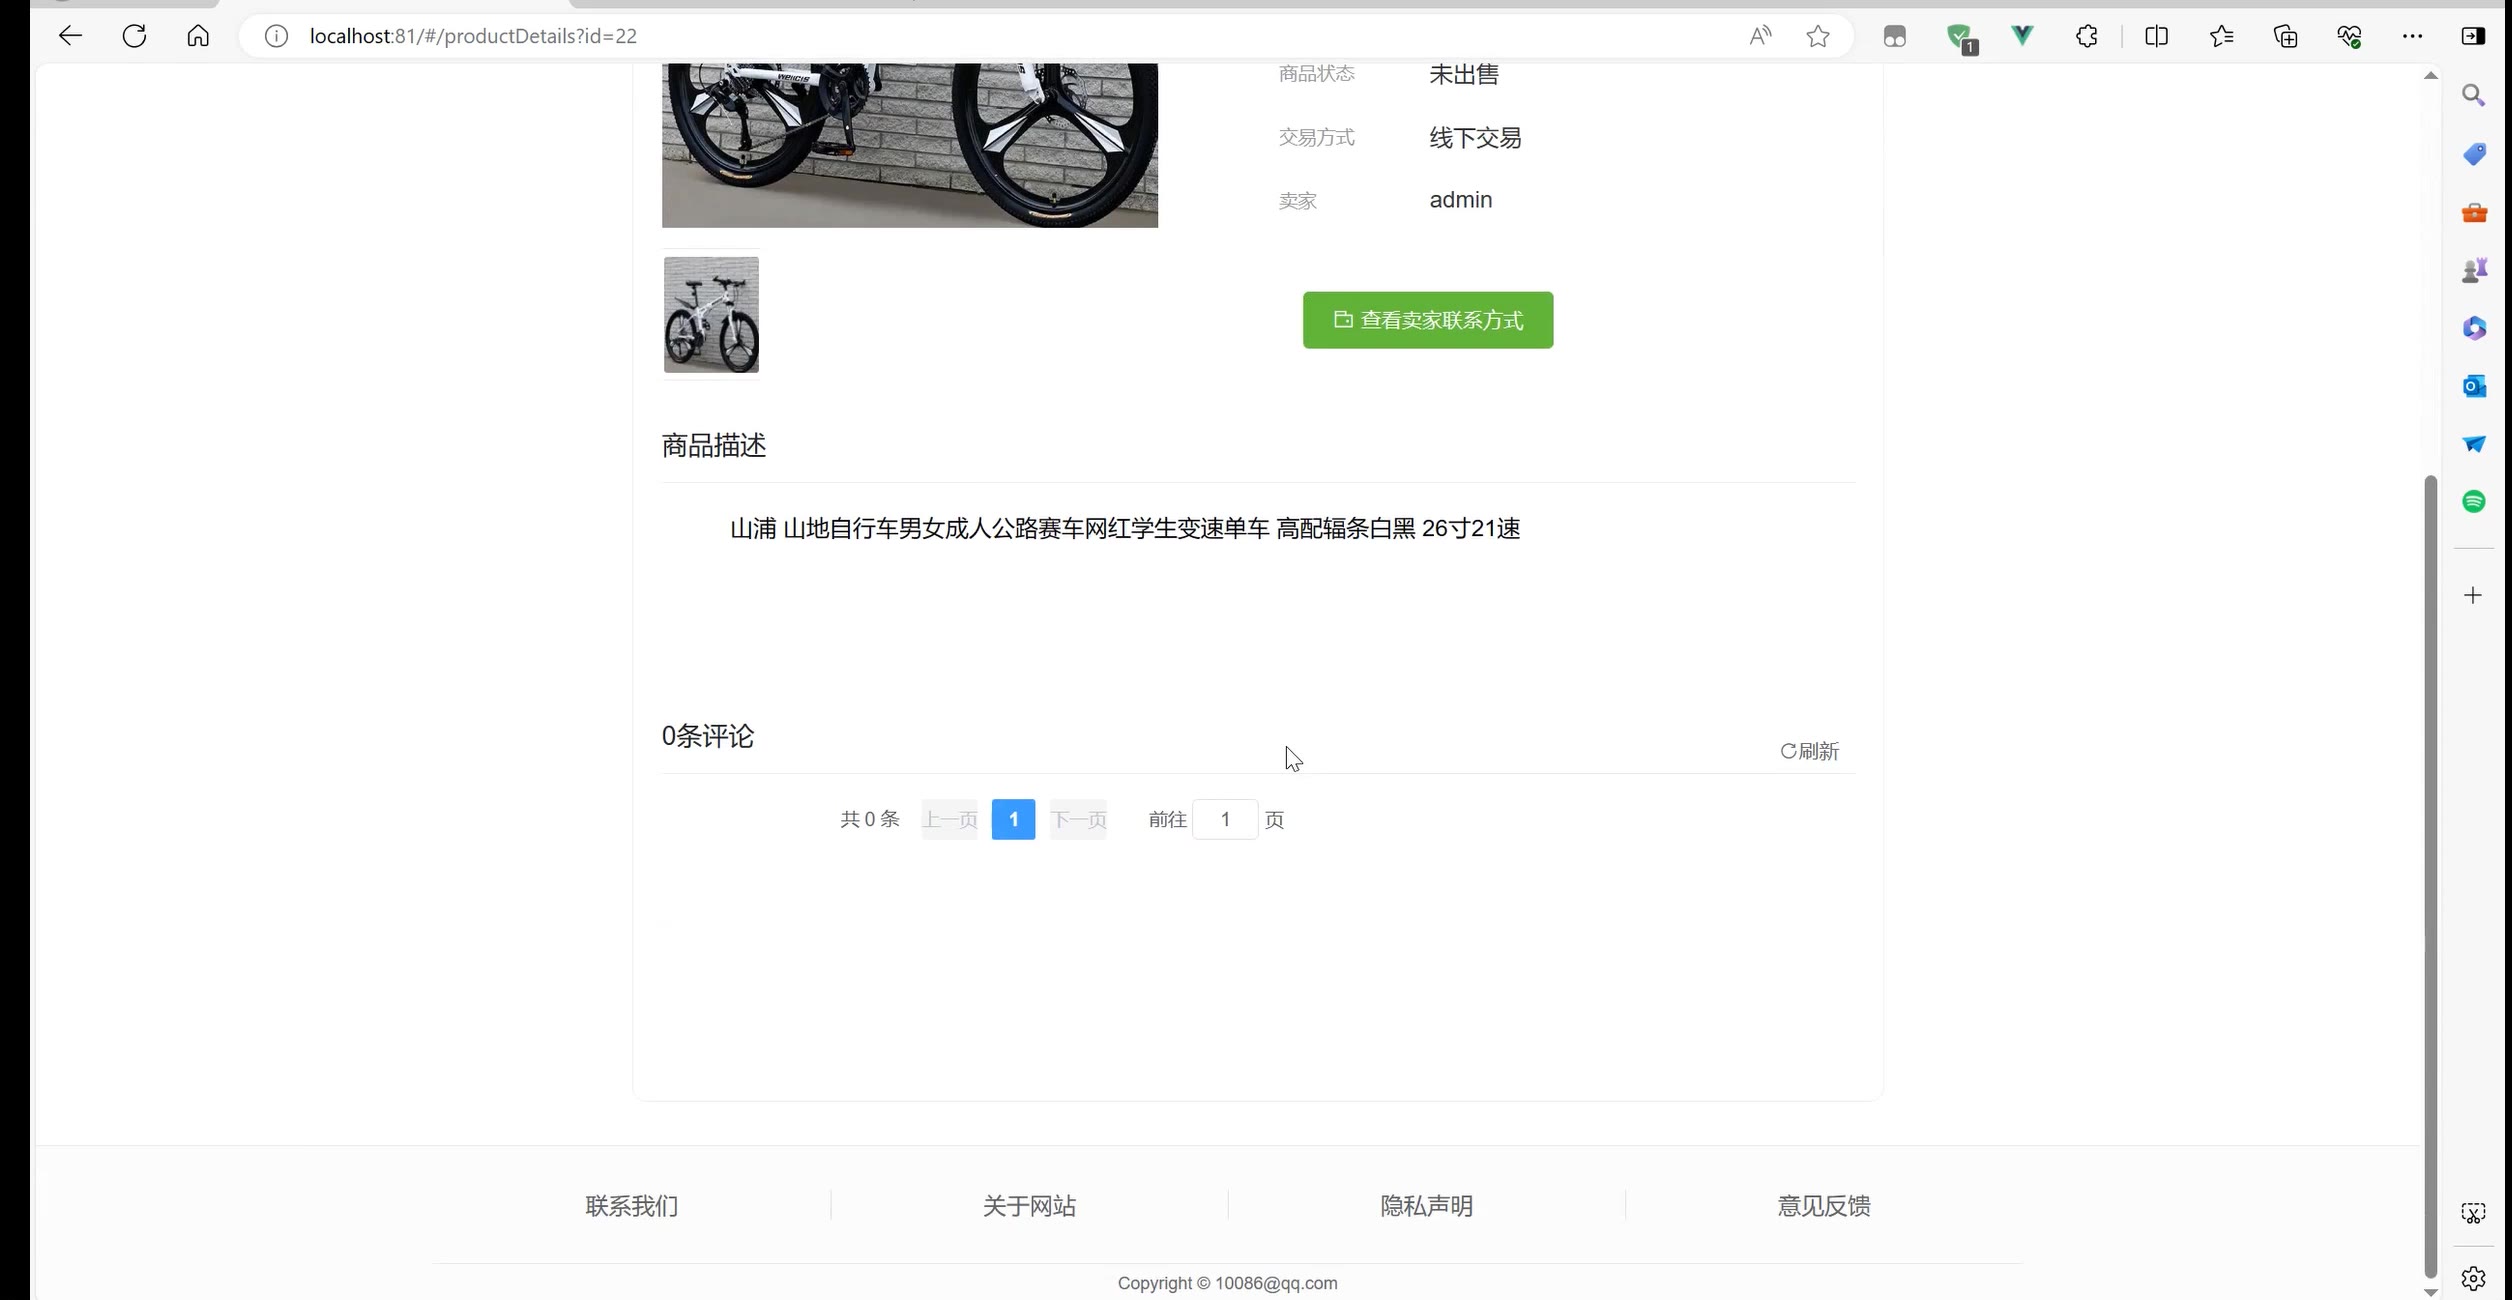2512x1300 pixels.
Task: Open the Extensions puzzle icon
Action: click(x=2087, y=36)
